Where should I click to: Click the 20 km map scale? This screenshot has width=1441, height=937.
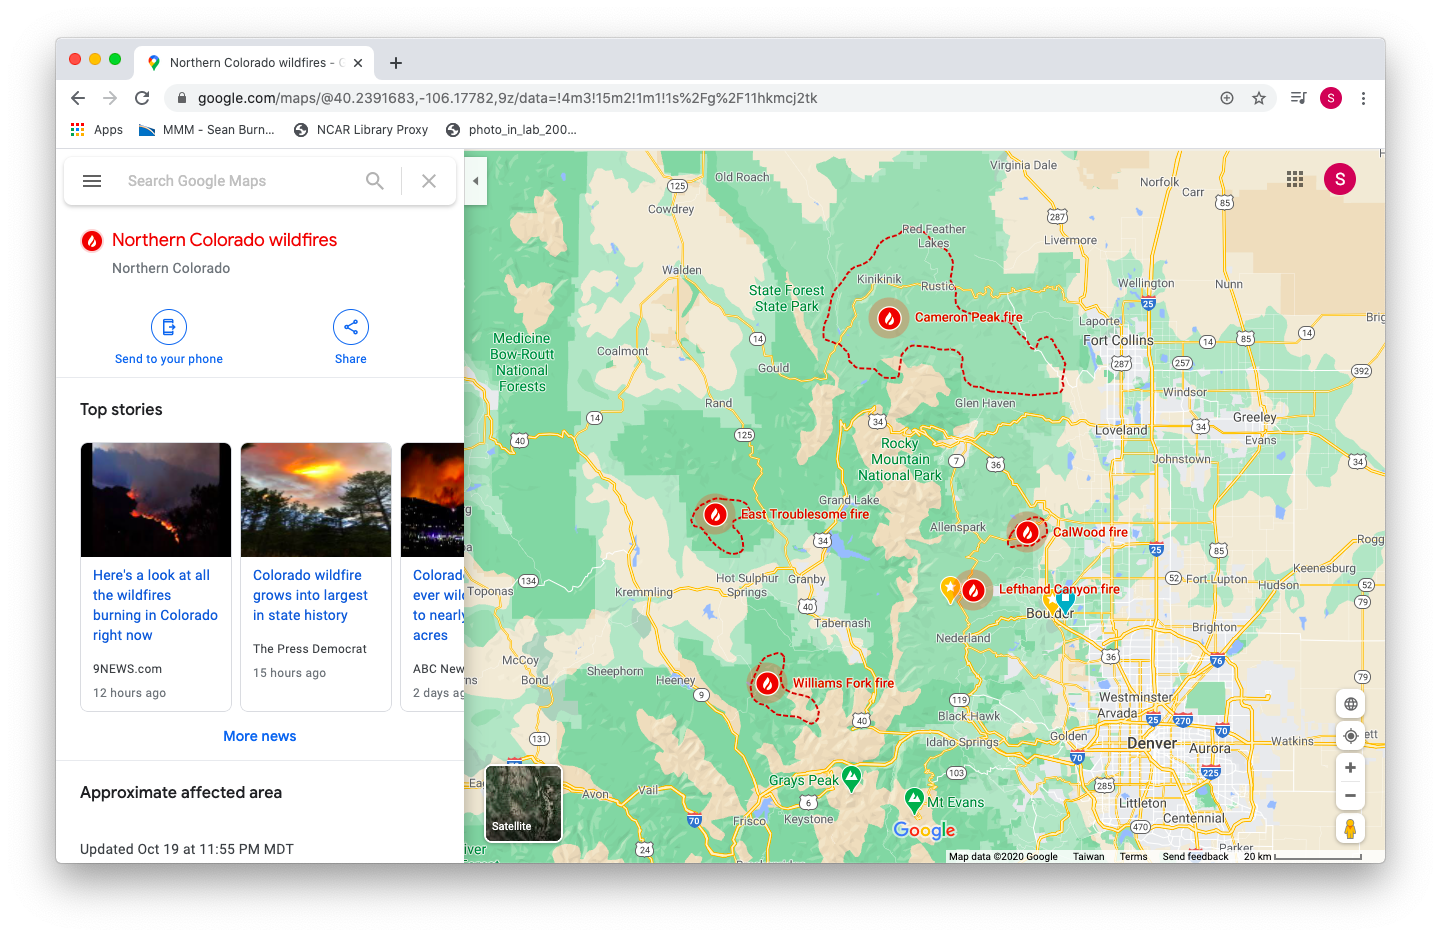point(1302,856)
